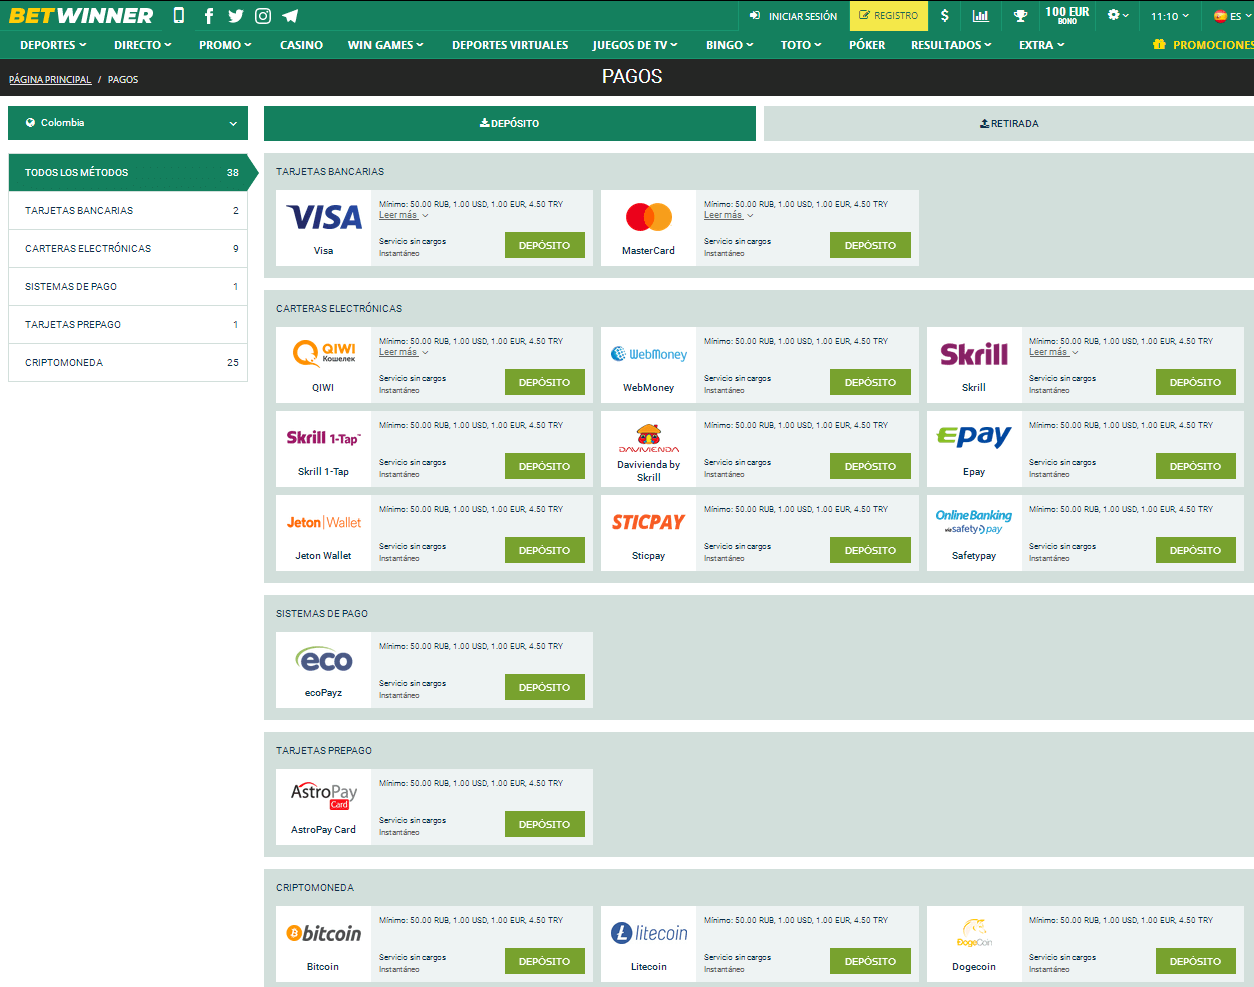Click the yellow Registro button

pyautogui.click(x=889, y=16)
